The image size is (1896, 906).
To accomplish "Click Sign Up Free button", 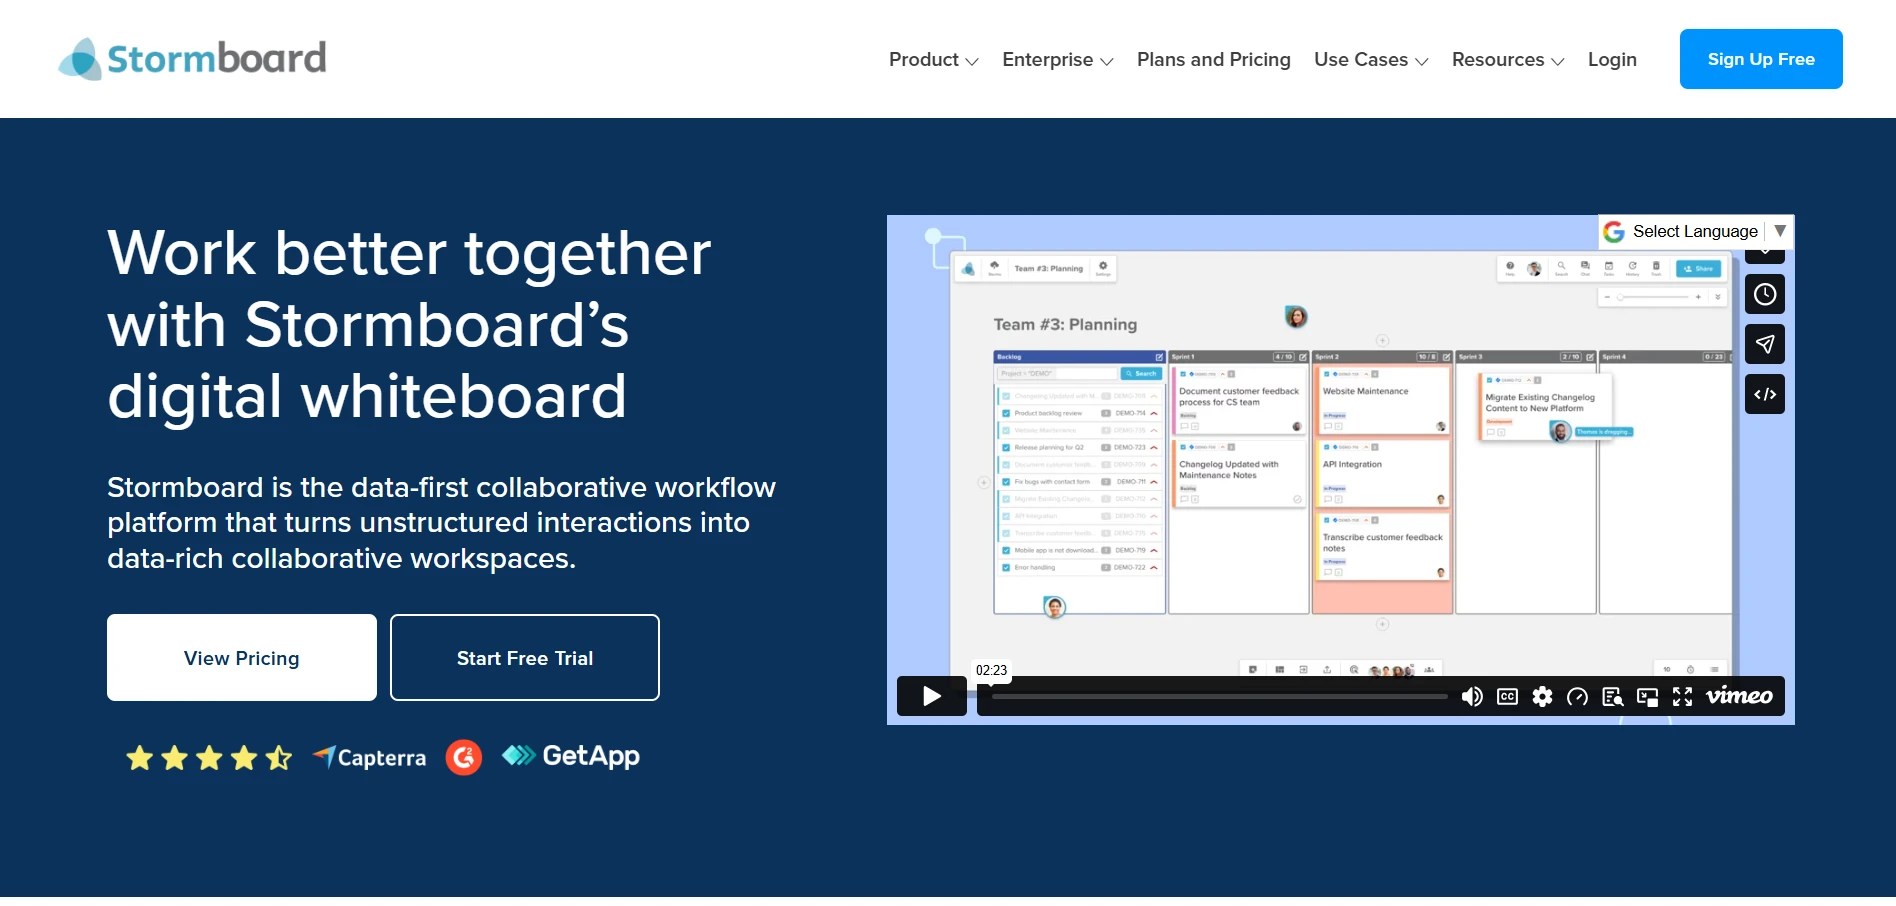I will tap(1761, 59).
